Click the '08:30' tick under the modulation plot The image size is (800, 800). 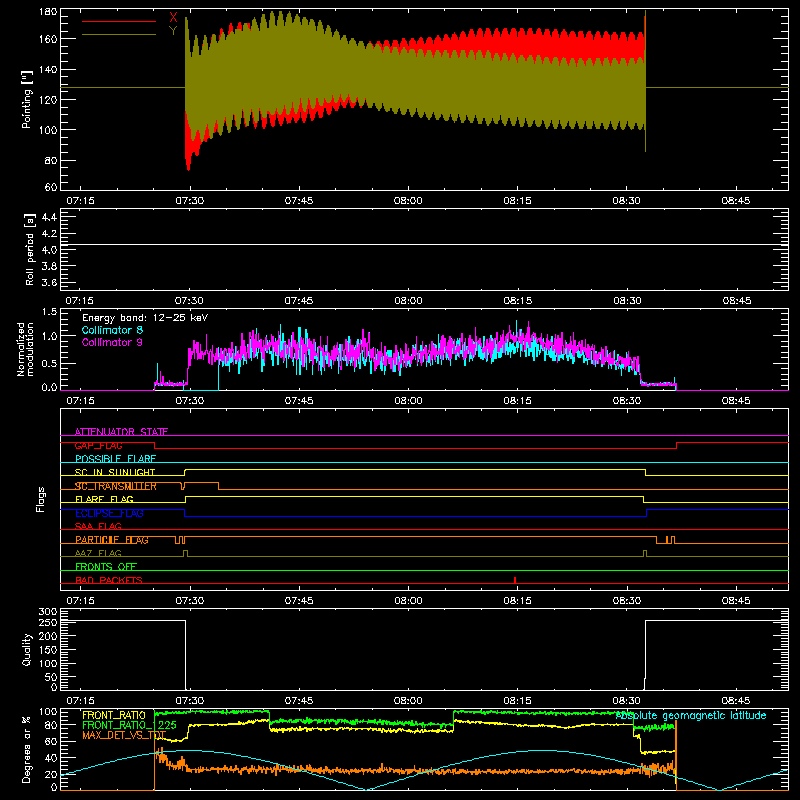coord(627,401)
